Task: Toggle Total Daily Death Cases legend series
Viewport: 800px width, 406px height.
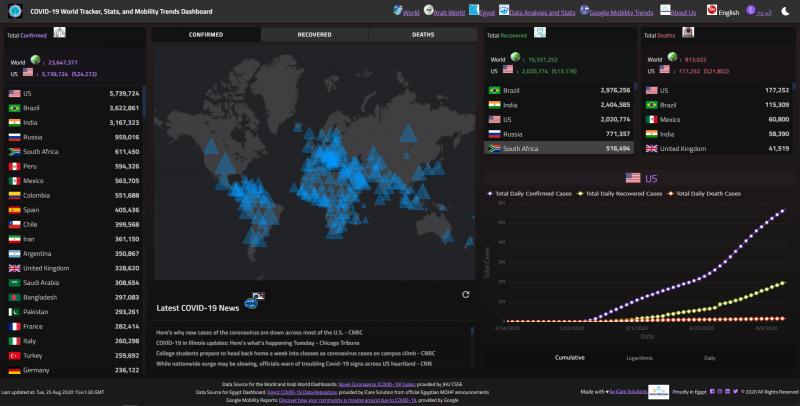Action: click(706, 193)
